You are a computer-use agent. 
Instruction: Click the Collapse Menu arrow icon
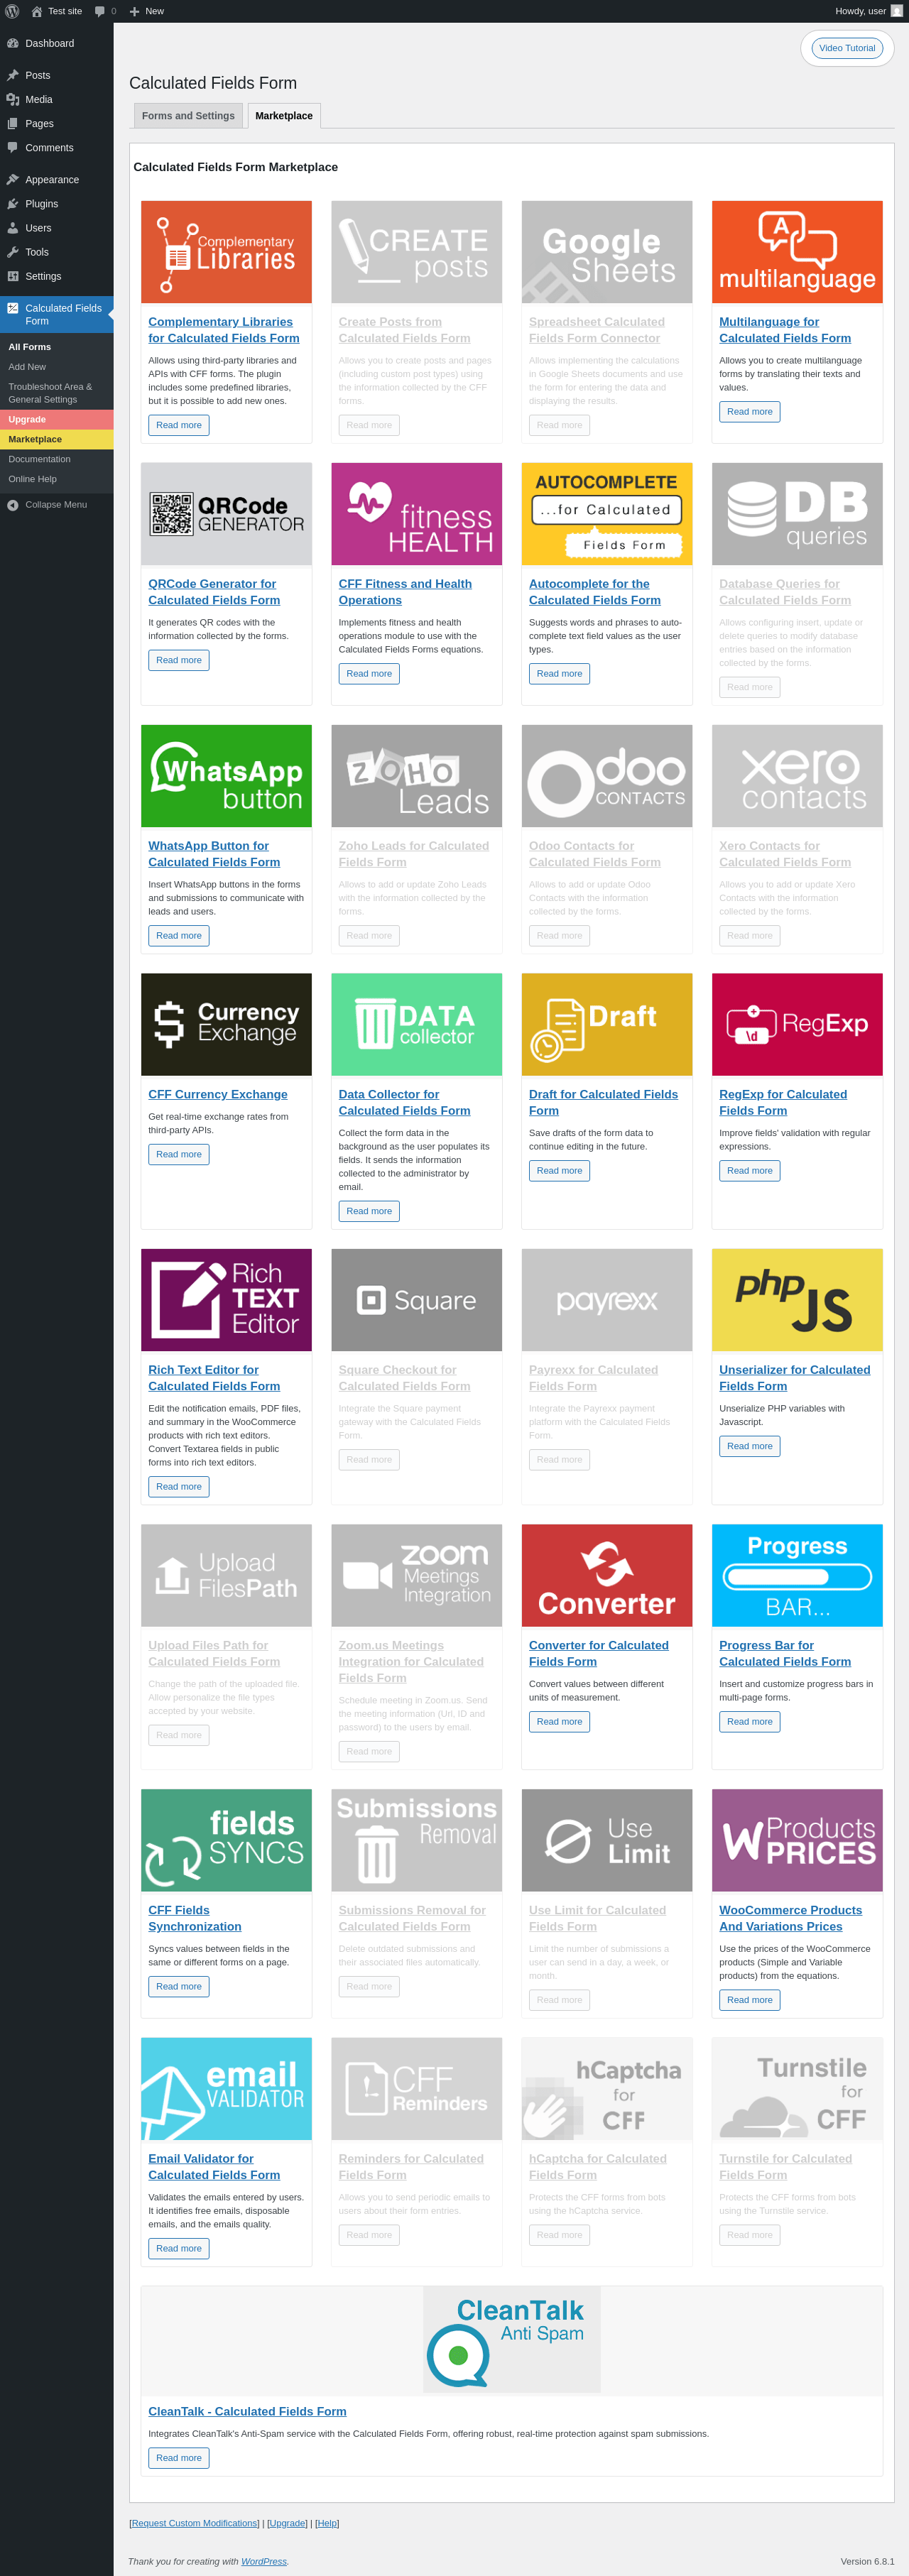[13, 505]
